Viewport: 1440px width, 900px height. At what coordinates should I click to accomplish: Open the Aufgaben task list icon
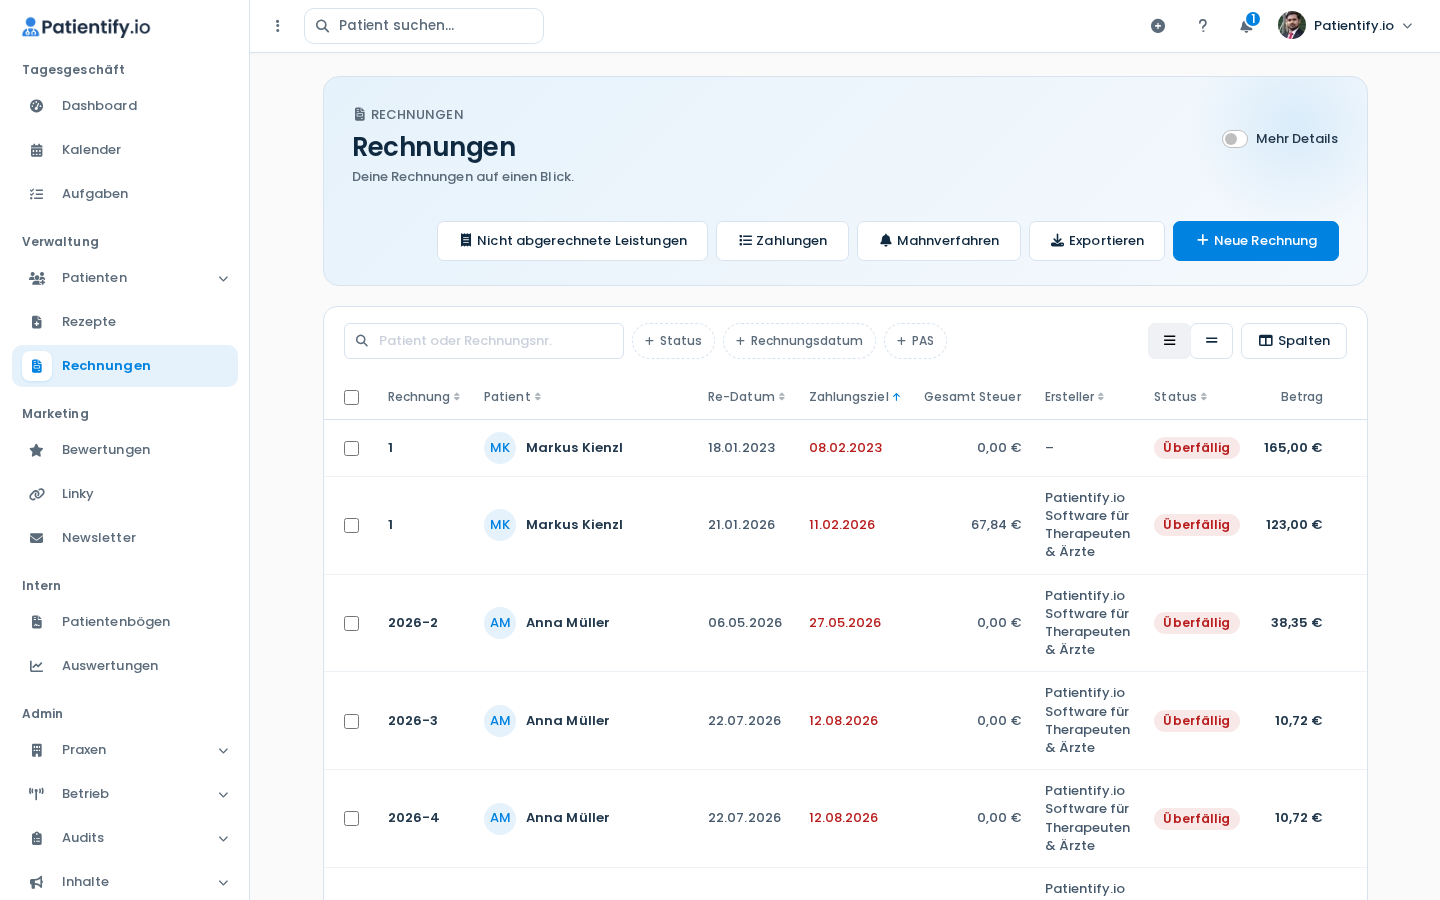click(x=37, y=194)
